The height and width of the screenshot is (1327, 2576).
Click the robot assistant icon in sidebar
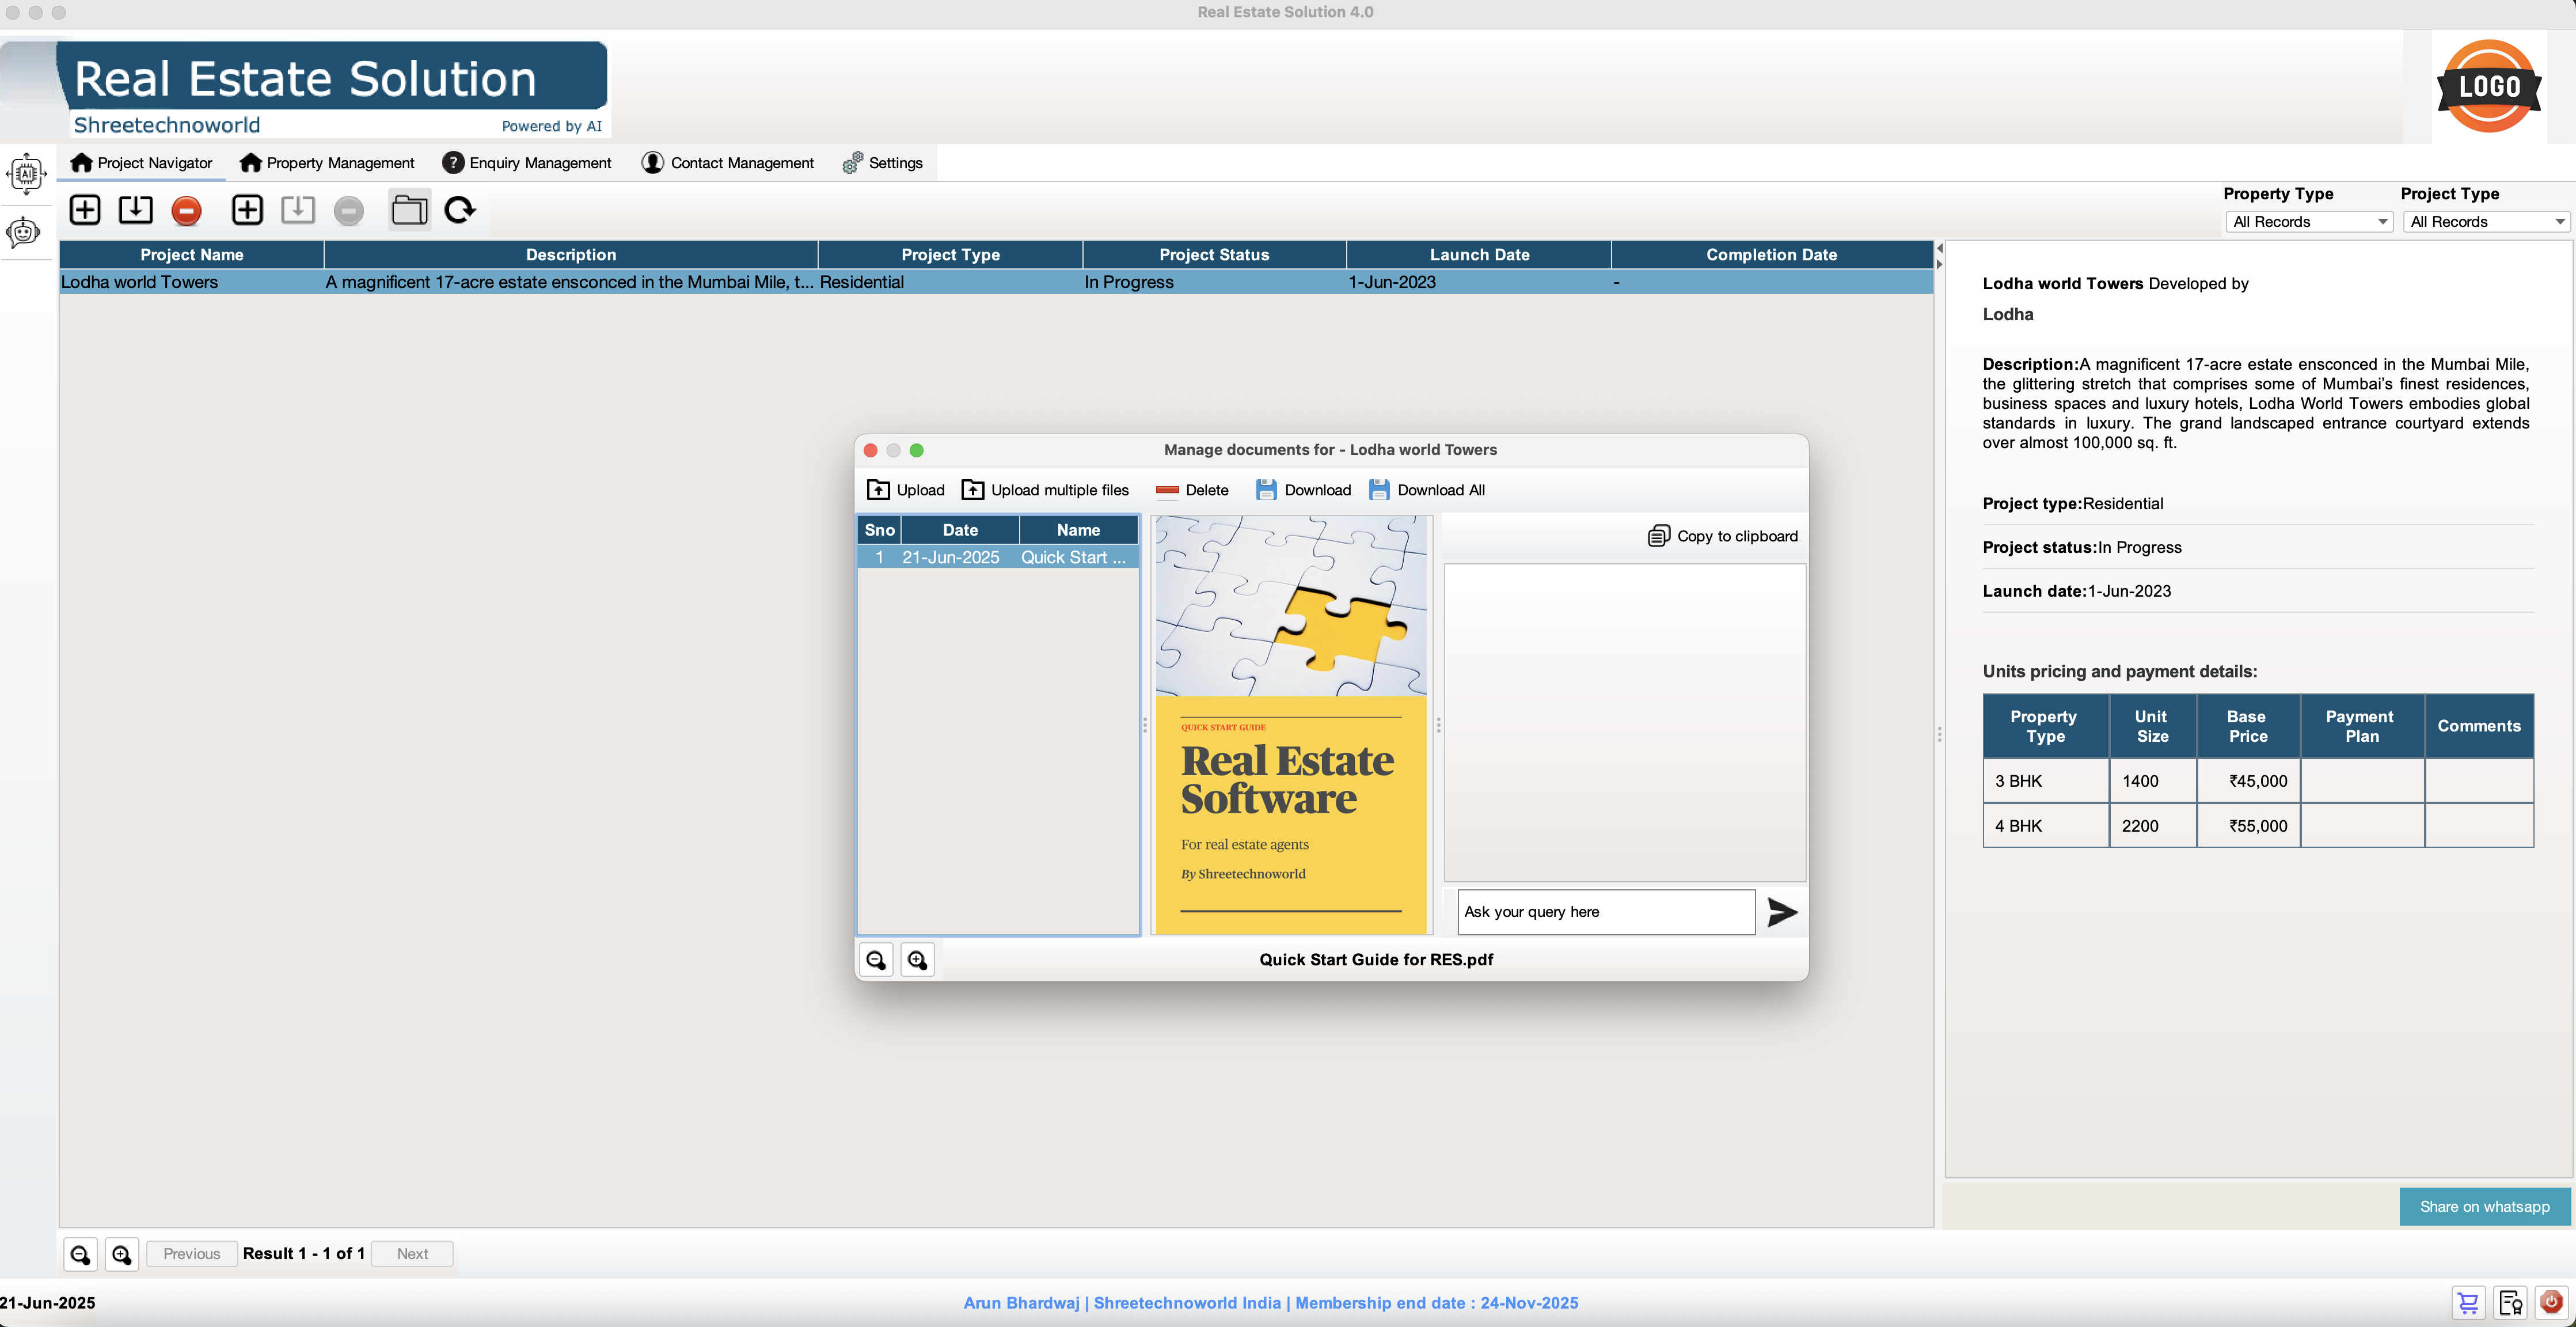(24, 233)
